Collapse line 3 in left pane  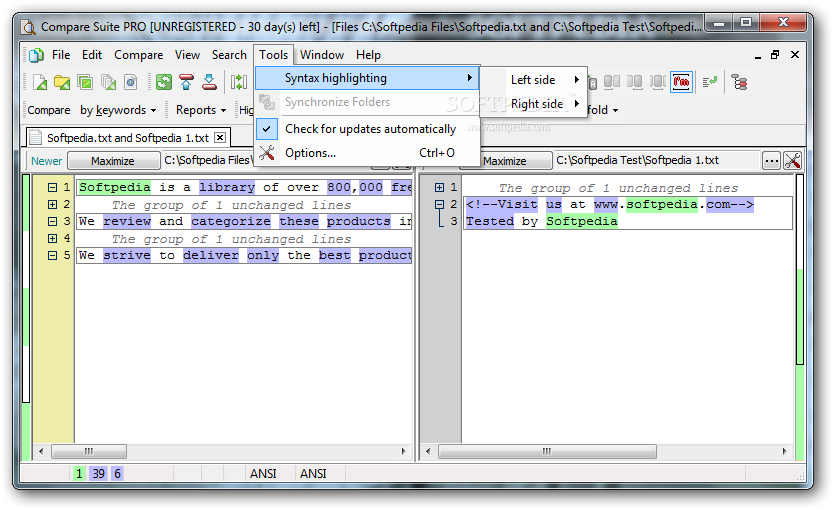52,221
